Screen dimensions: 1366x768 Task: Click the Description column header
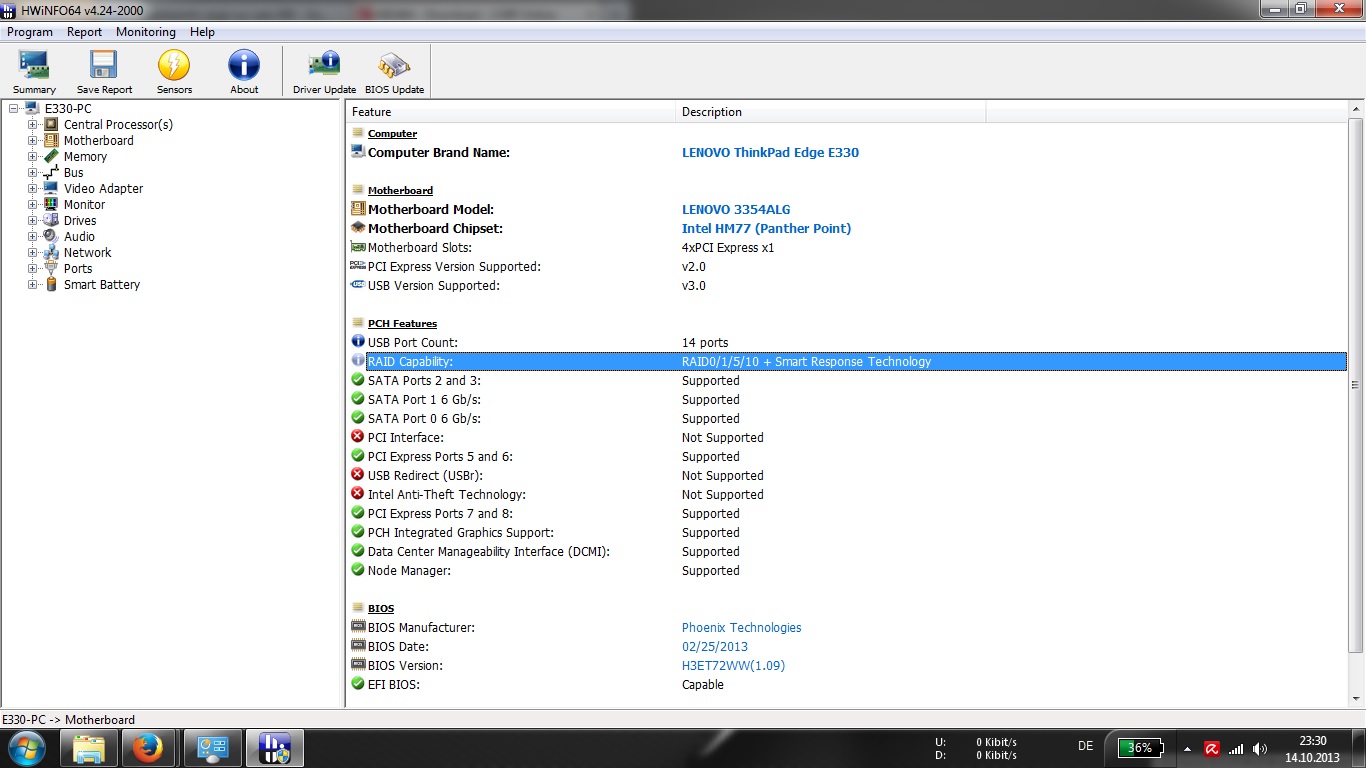(831, 112)
